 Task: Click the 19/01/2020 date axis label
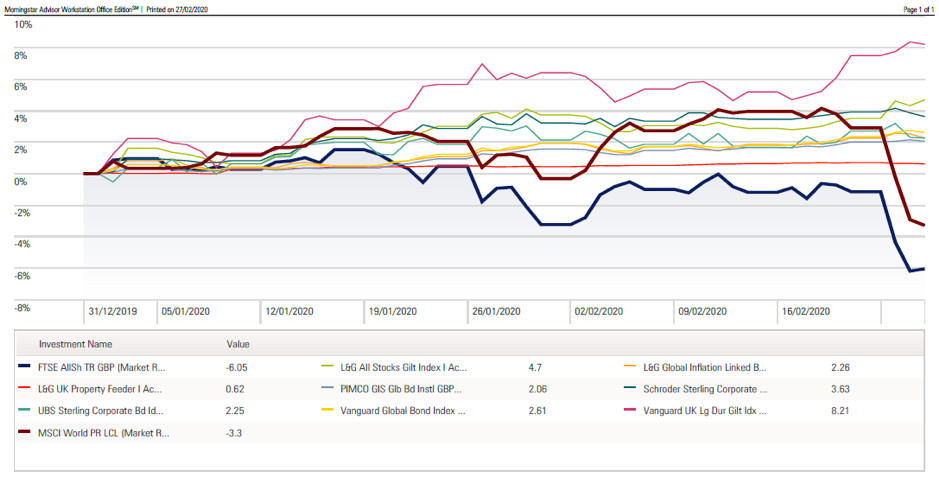pyautogui.click(x=393, y=311)
